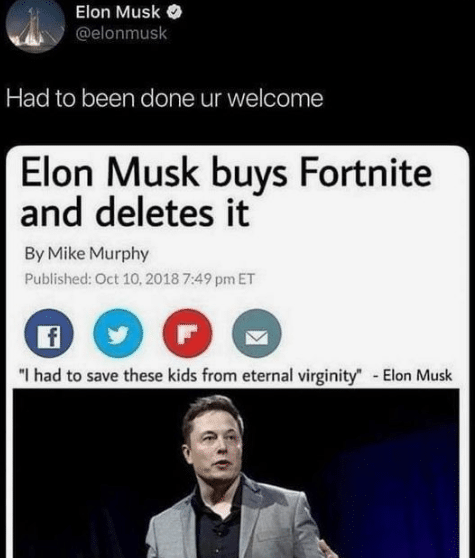The width and height of the screenshot is (475, 558).
Task: Click the "- Elon Musk" quote attribution
Action: click(x=412, y=376)
